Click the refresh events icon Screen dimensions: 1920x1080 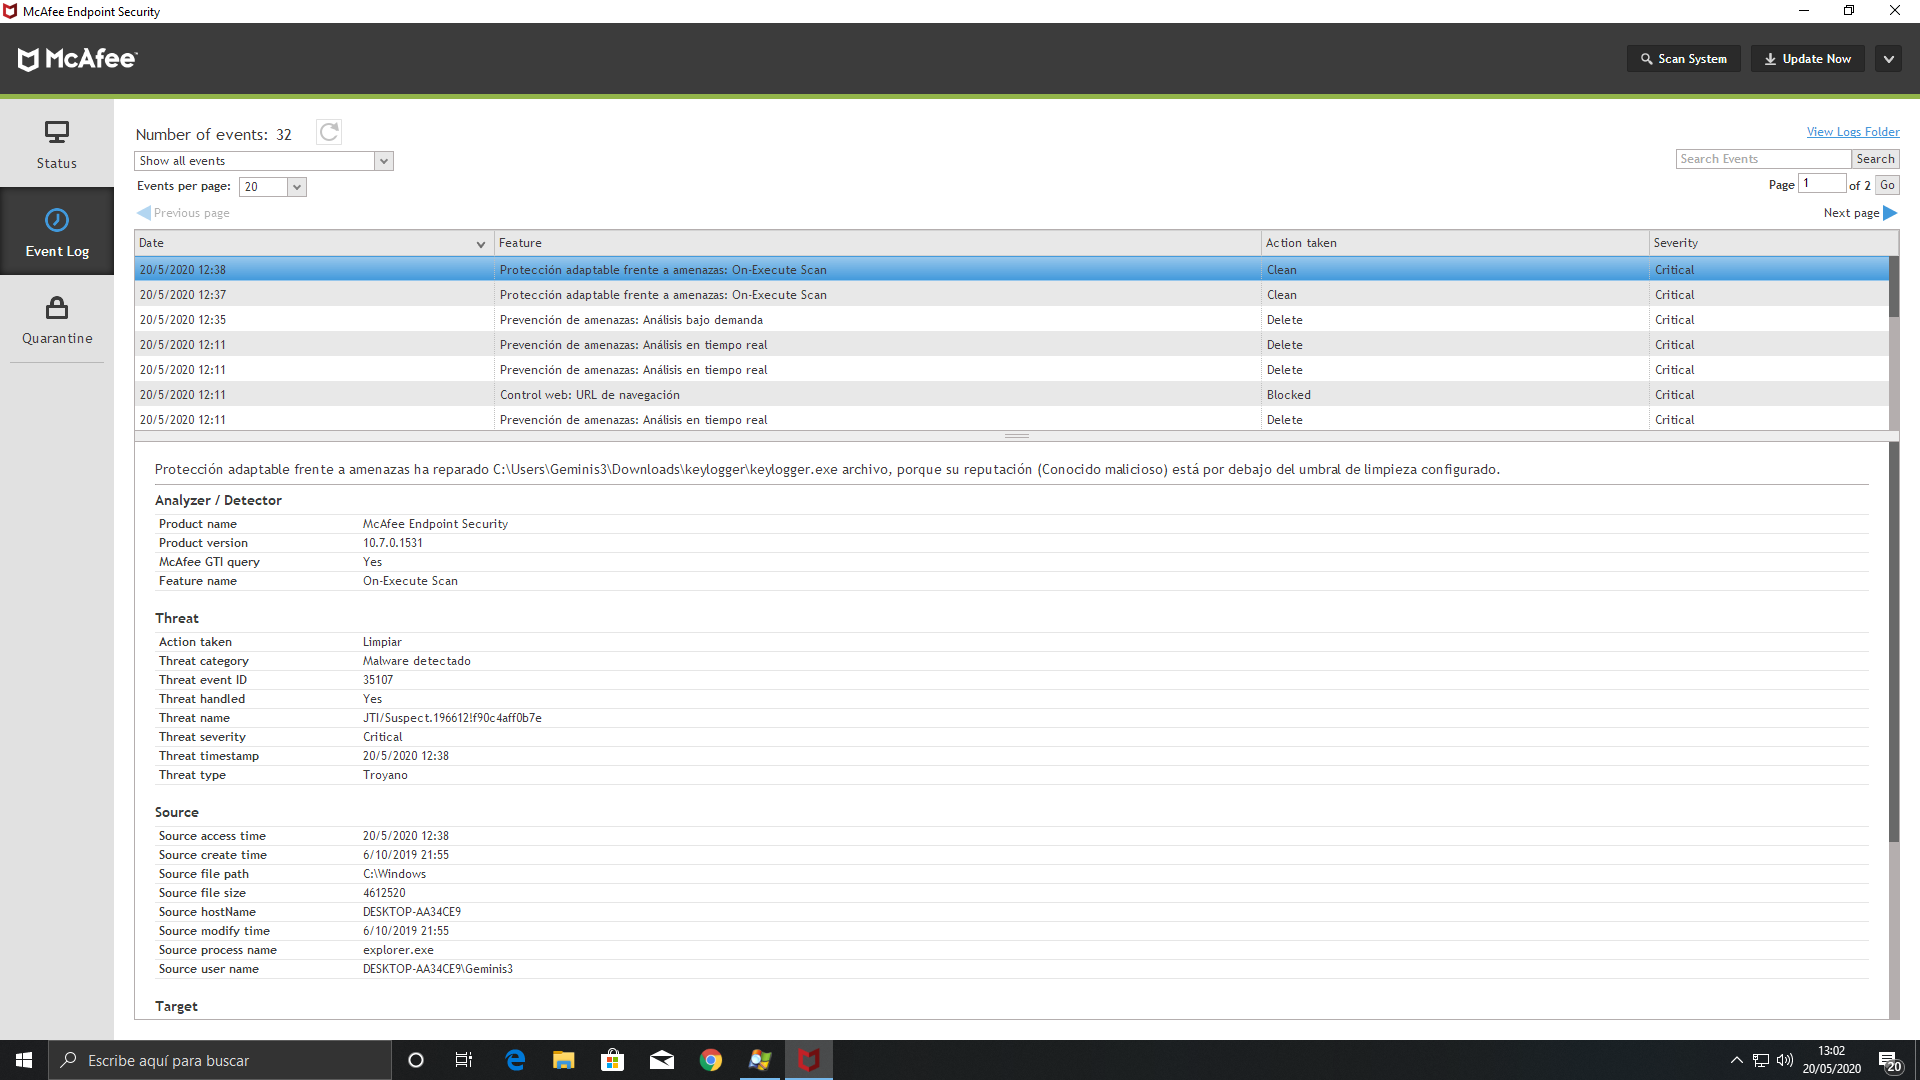click(x=328, y=132)
